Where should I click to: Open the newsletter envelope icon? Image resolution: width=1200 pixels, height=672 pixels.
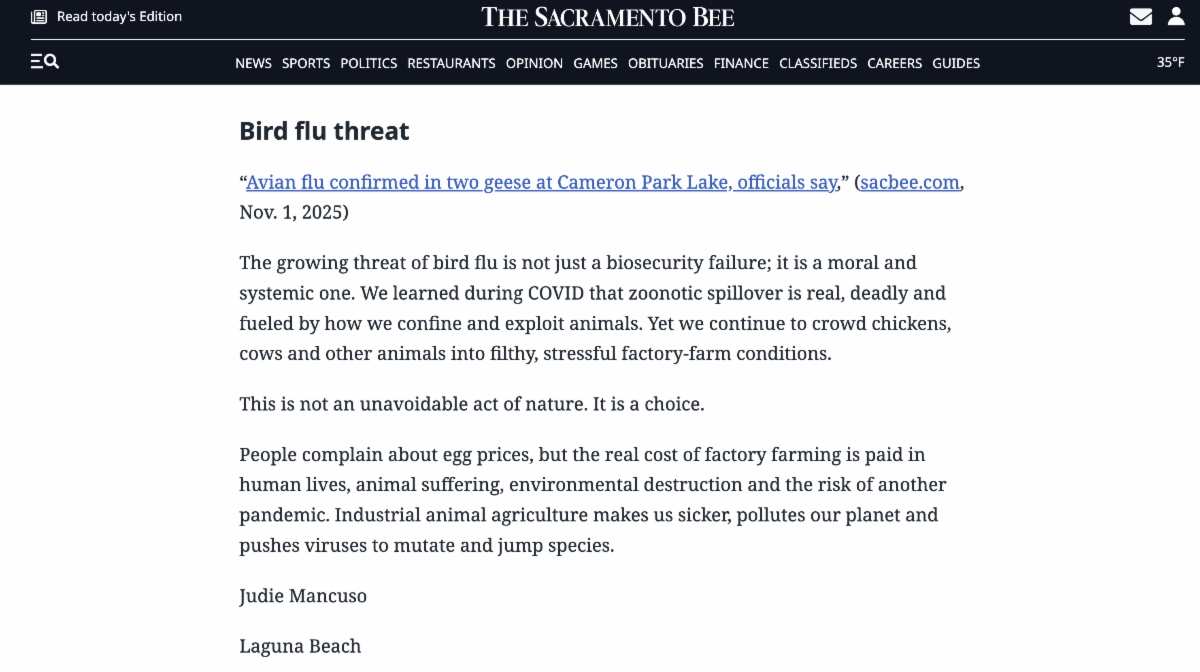point(1140,17)
